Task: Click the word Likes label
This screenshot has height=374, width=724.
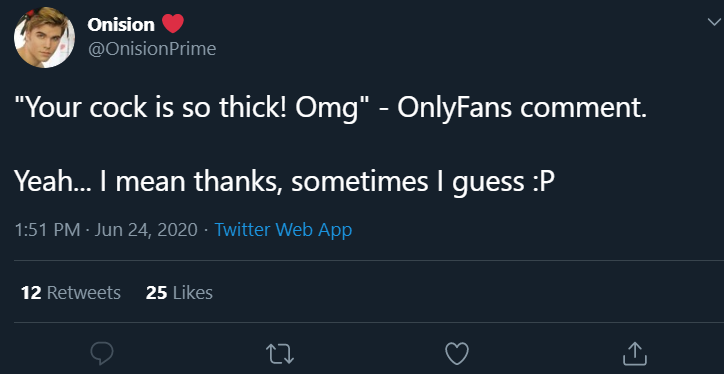Action: (193, 293)
